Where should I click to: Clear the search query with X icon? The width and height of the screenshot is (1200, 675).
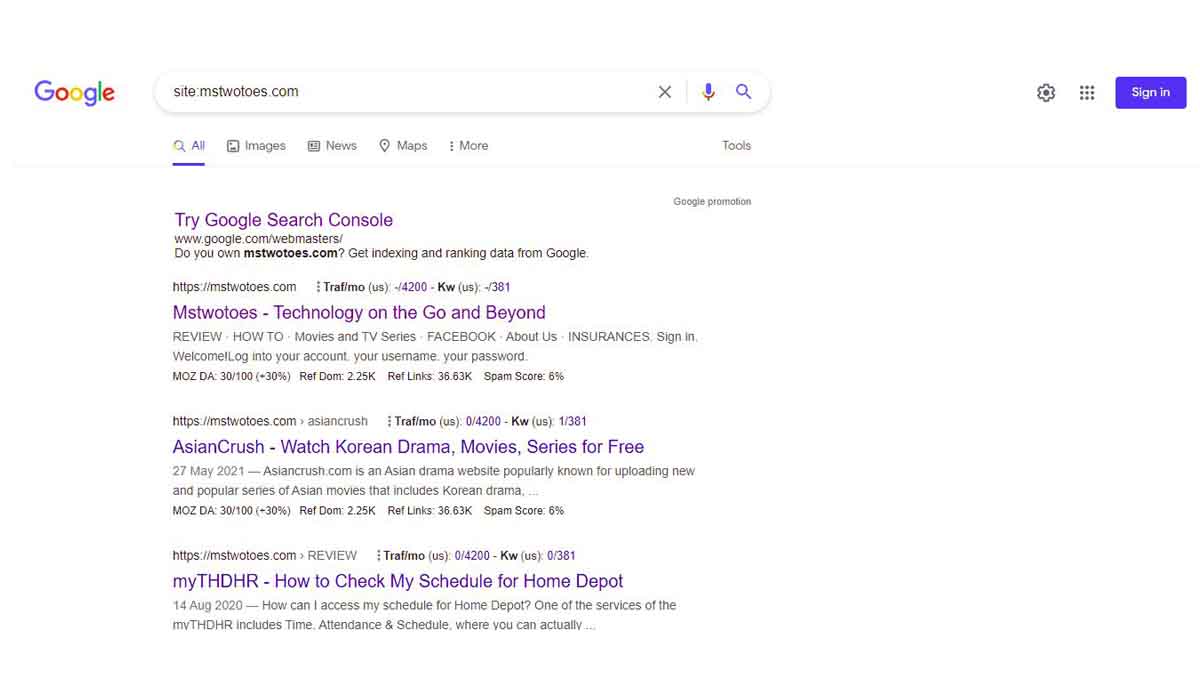(x=665, y=92)
